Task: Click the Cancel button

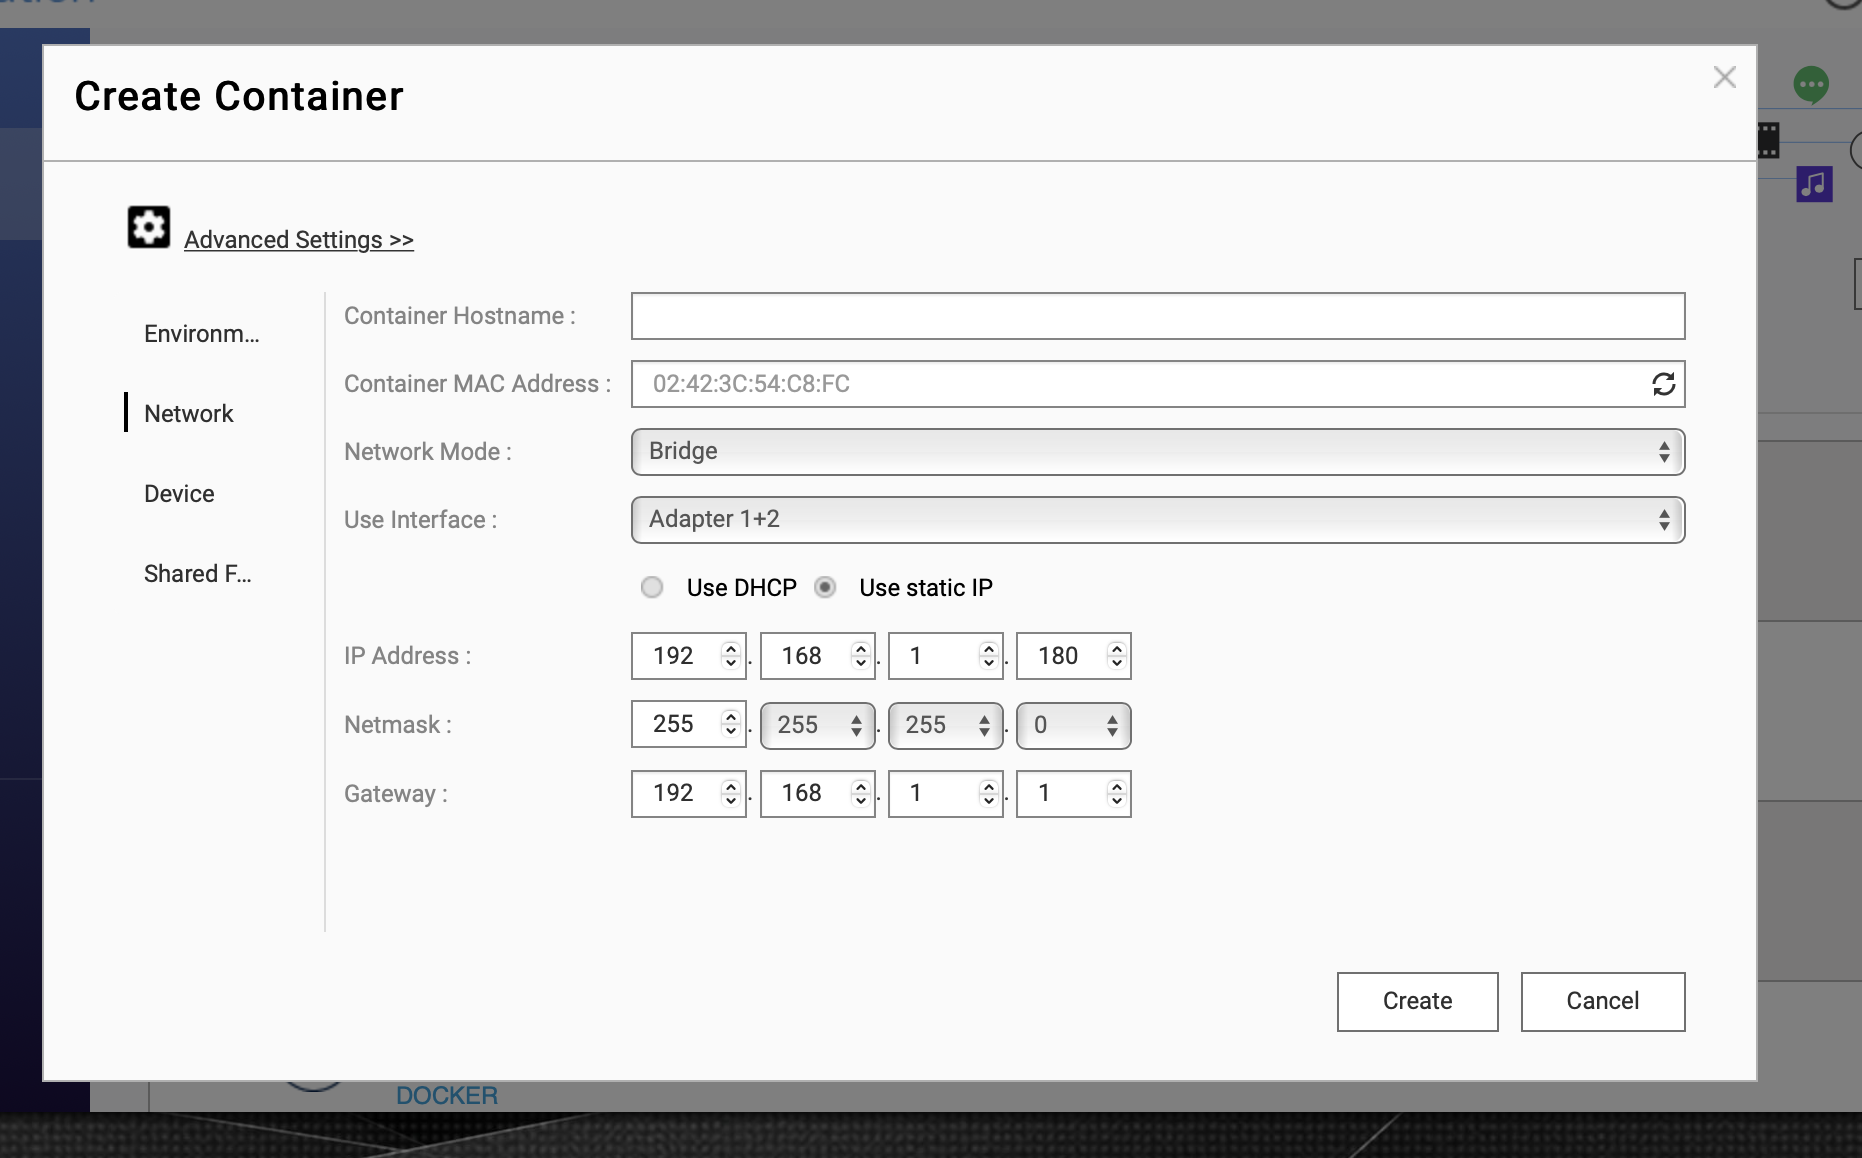Action: 1602,1001
